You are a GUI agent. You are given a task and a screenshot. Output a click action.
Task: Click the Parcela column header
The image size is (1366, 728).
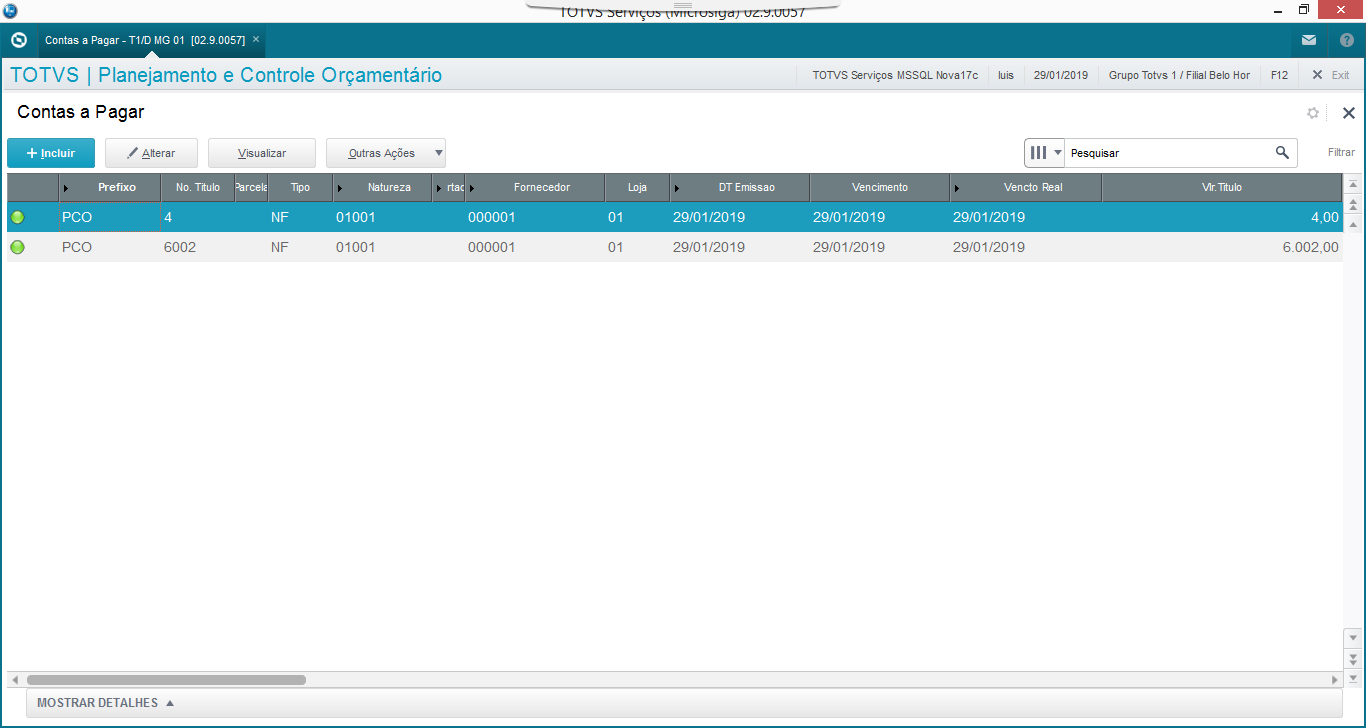pos(251,187)
